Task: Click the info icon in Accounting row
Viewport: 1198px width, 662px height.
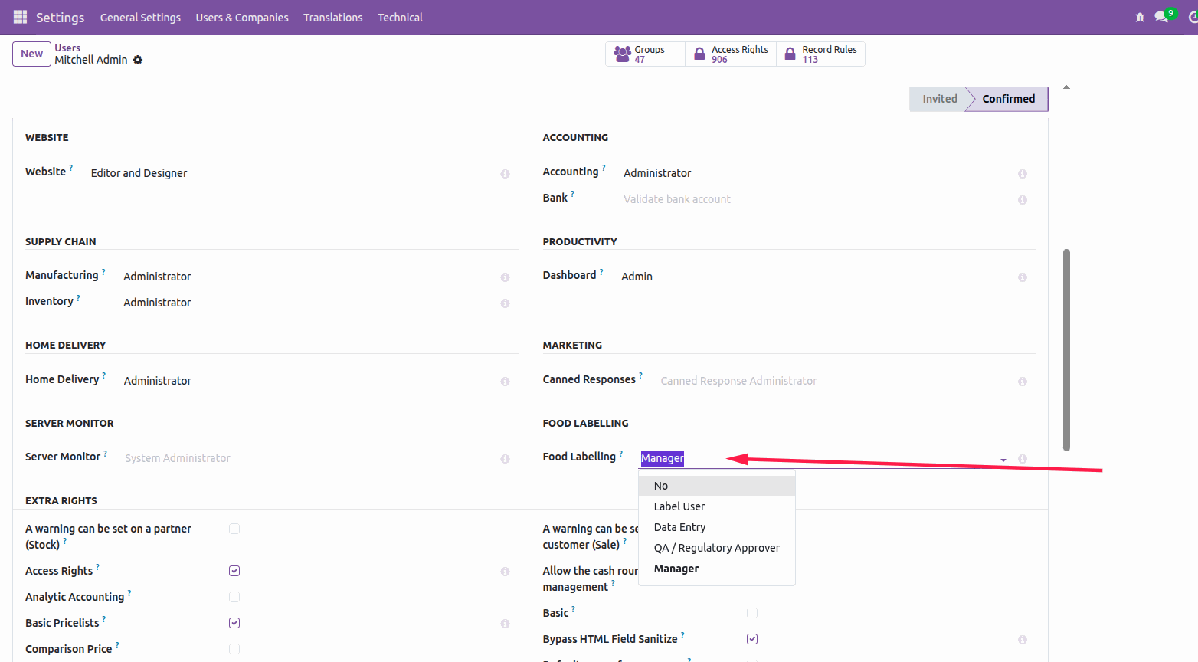Action: coord(1022,174)
